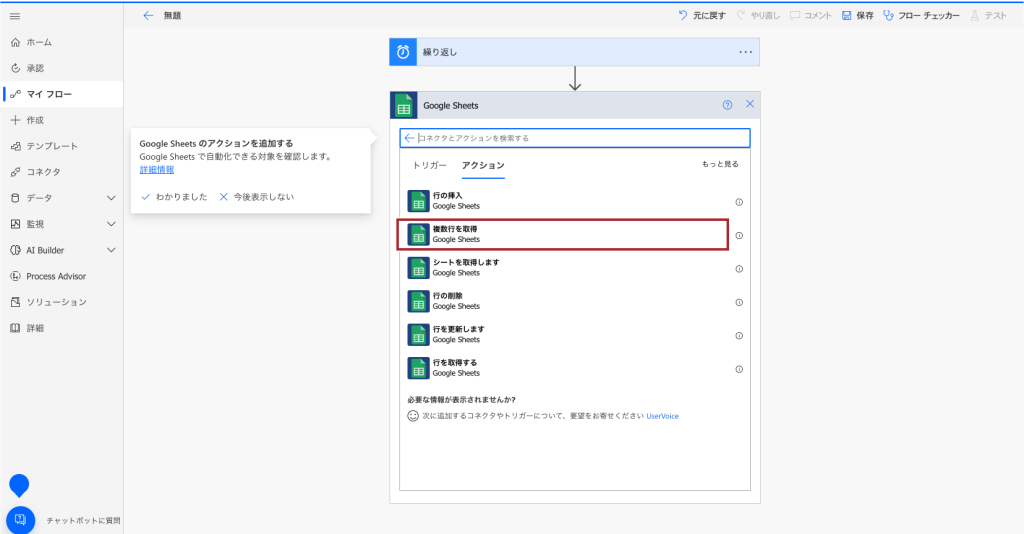Click 今後表示しない in the tooltip
Viewport: 1024px width, 534px height.
pos(257,197)
